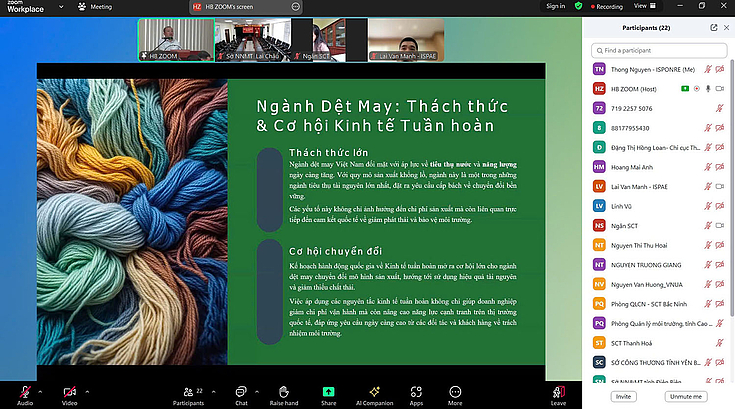The image size is (735, 409).
Task: Unmute the microphone with the Audio icon
Action: 25,392
